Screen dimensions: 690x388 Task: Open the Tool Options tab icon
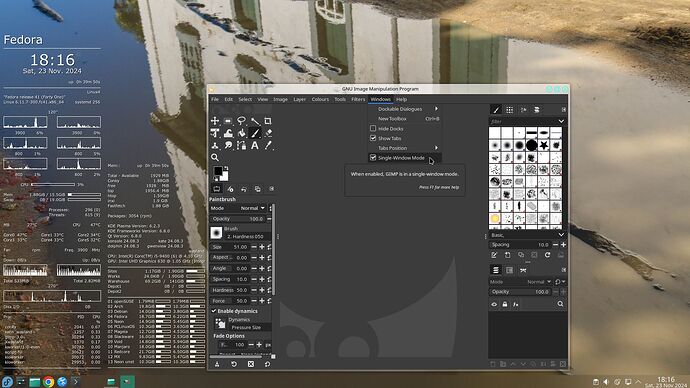[217, 189]
